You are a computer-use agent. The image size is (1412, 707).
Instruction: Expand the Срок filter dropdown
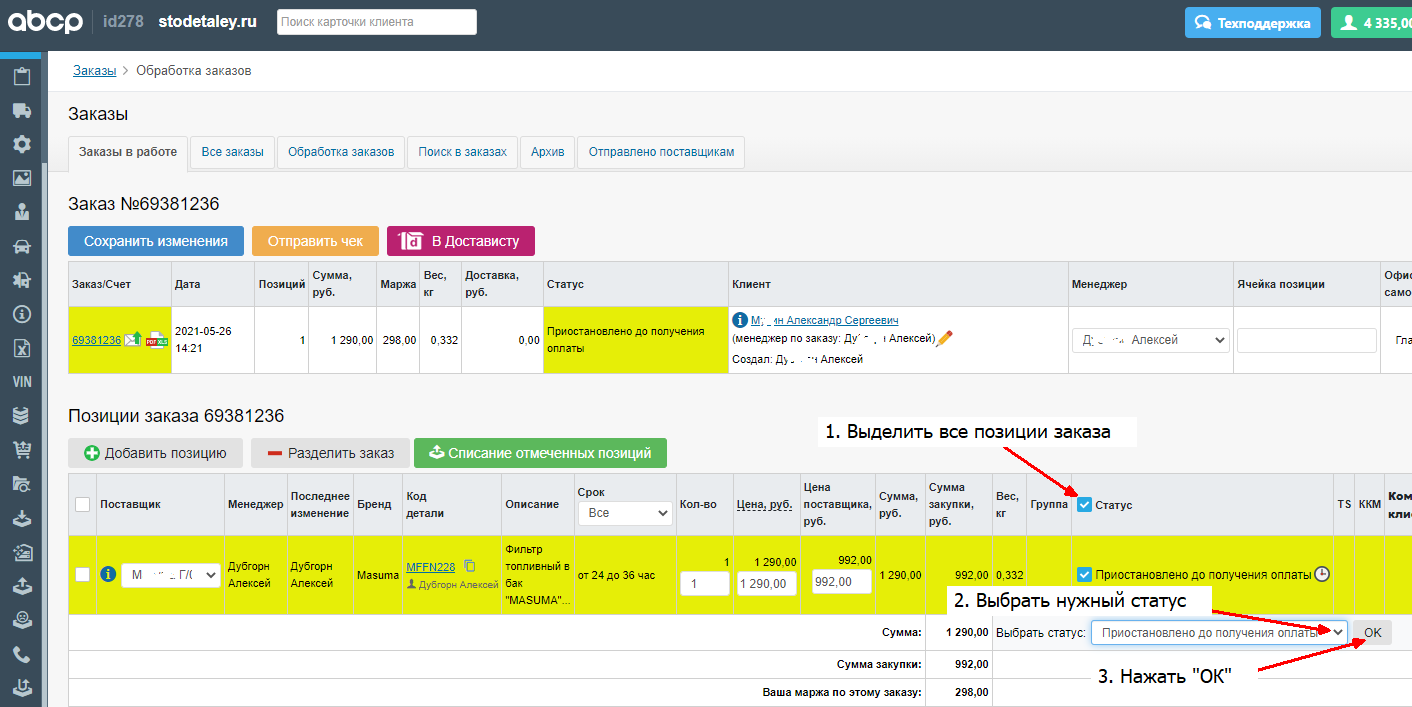(625, 513)
